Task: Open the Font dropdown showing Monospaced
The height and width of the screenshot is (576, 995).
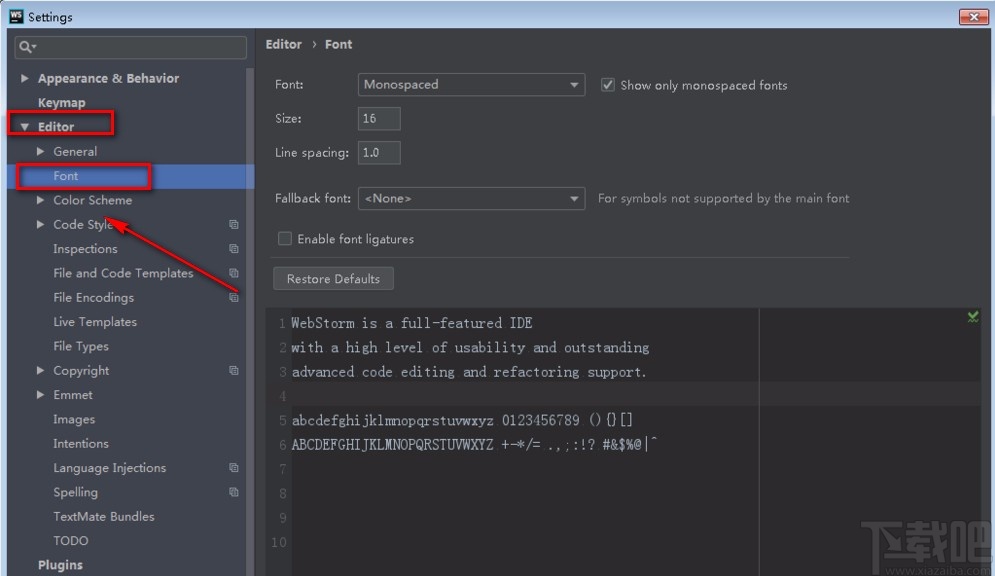Action: click(x=471, y=85)
